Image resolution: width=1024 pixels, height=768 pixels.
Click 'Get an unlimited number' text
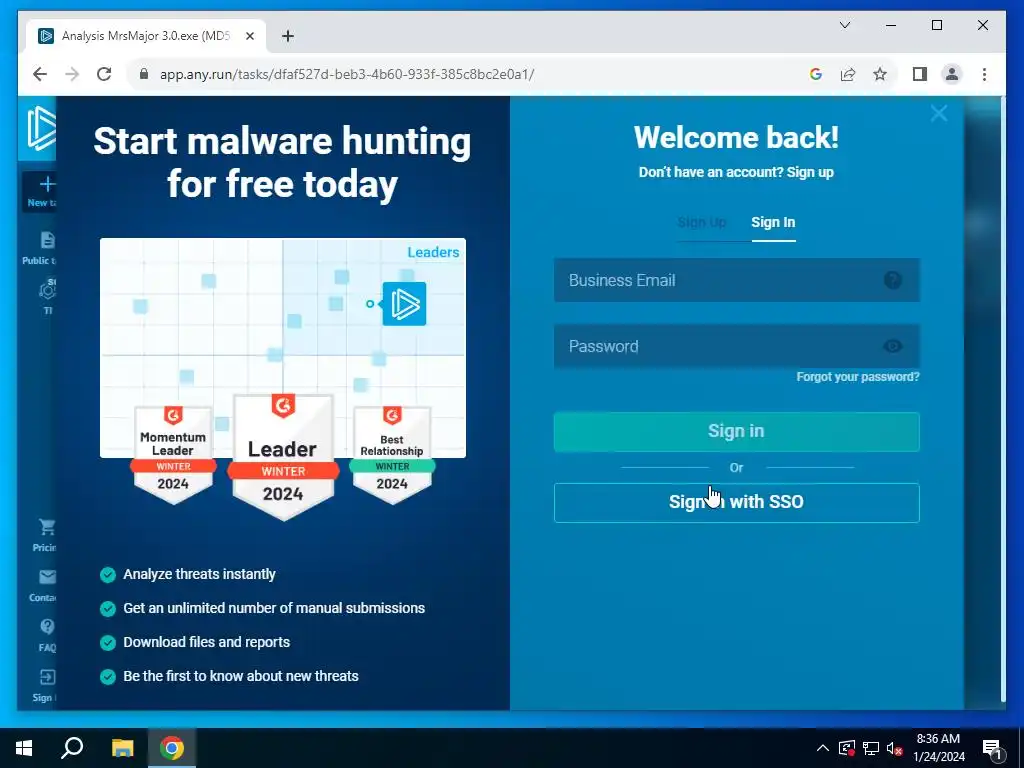[274, 608]
